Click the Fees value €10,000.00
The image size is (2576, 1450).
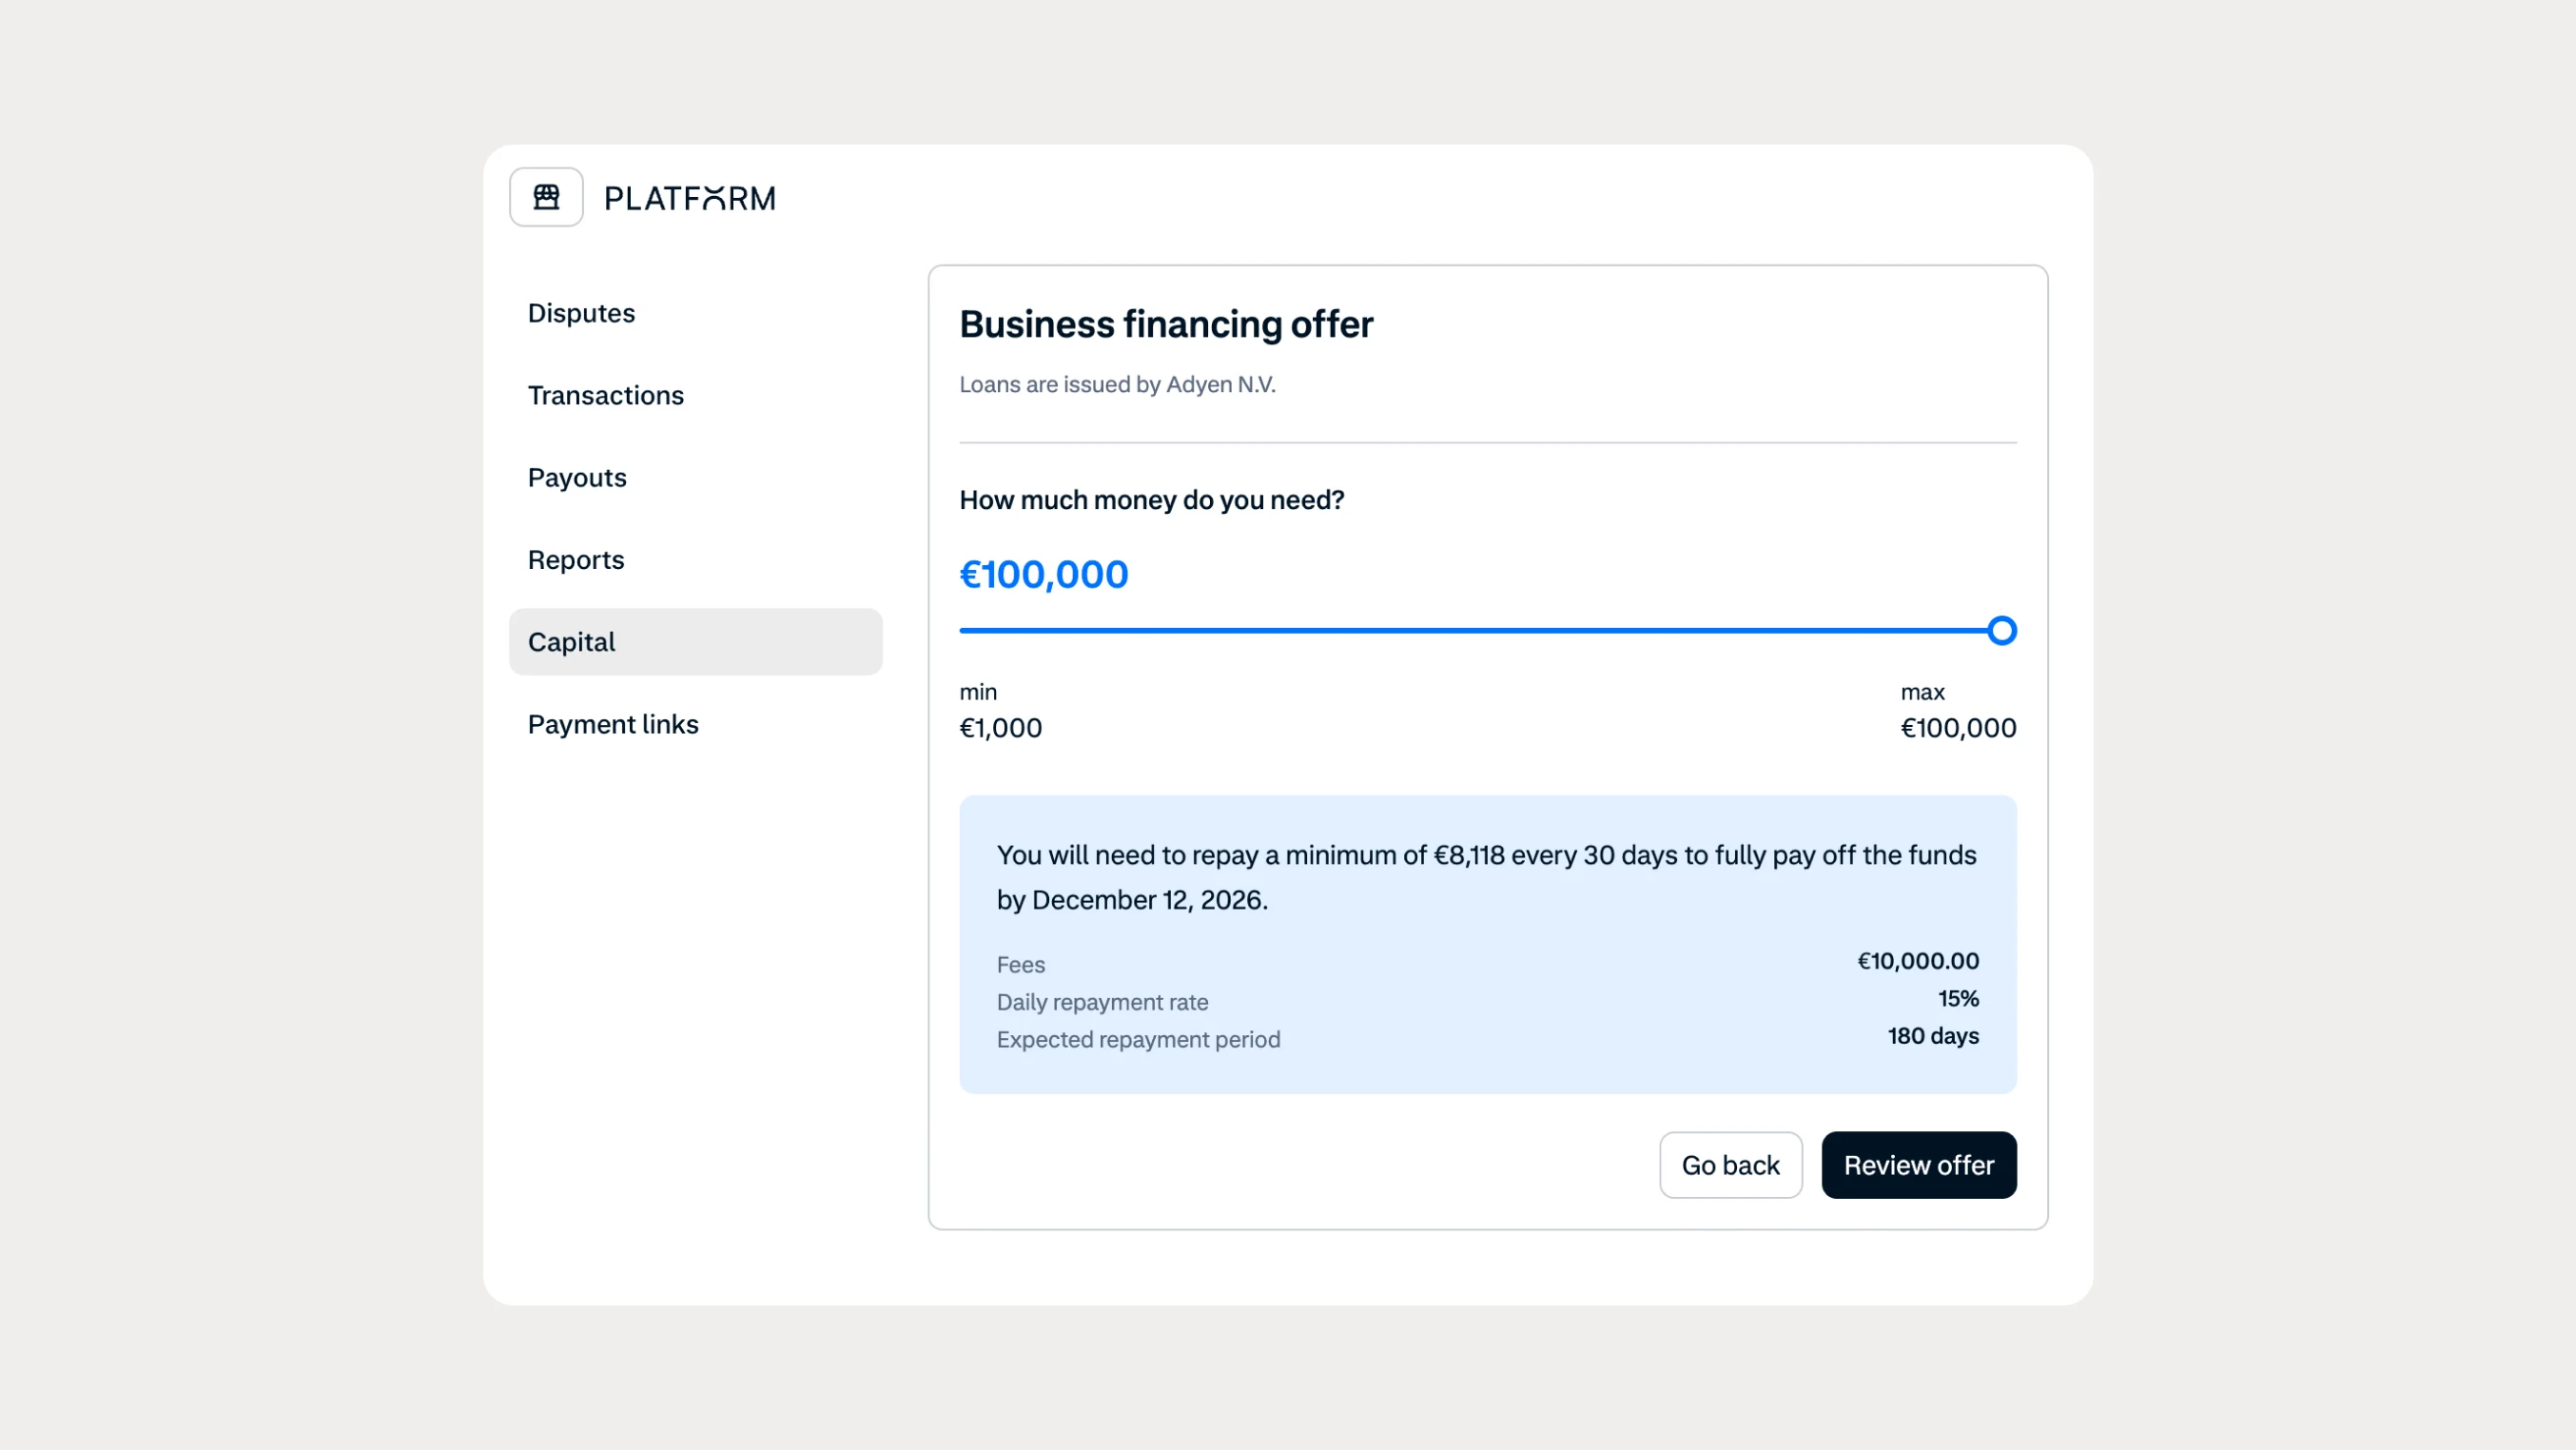tap(1916, 961)
